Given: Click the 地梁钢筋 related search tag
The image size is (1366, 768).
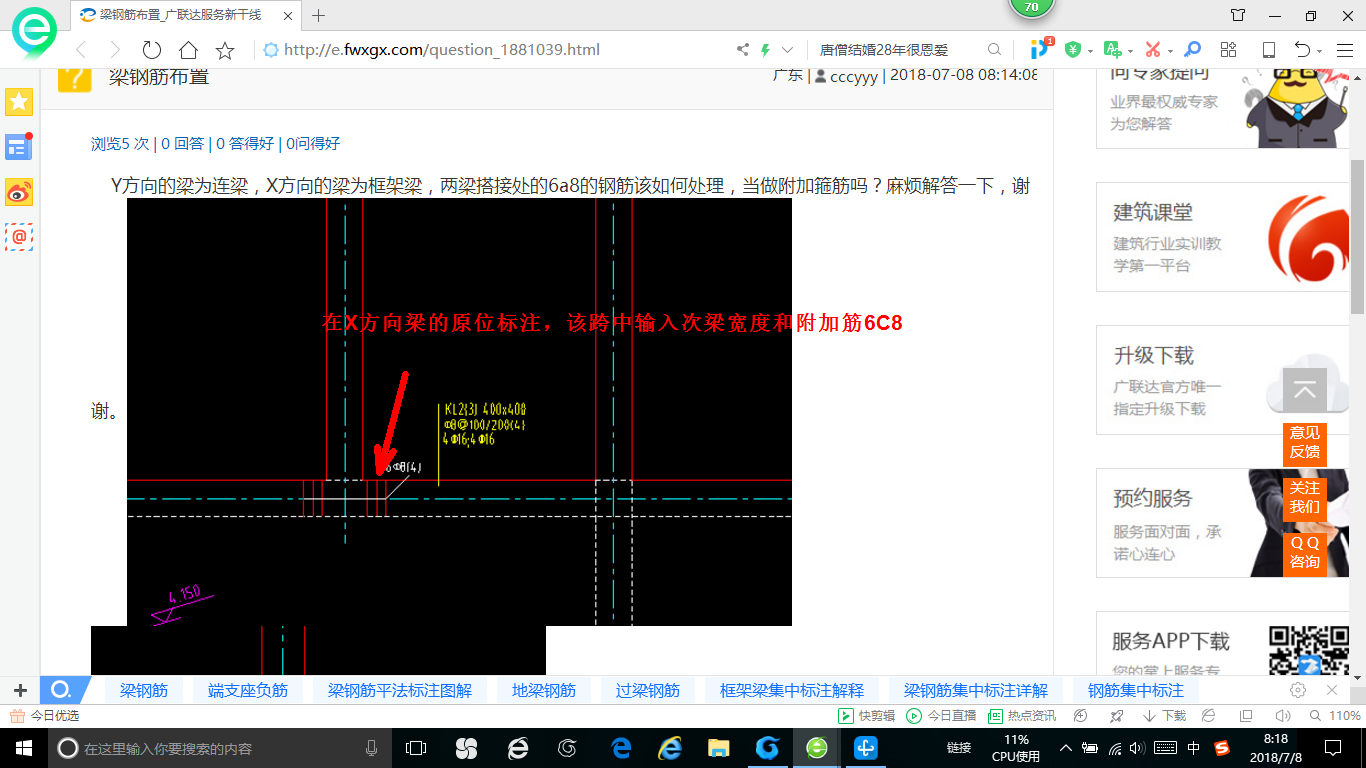Looking at the screenshot, I should (544, 690).
